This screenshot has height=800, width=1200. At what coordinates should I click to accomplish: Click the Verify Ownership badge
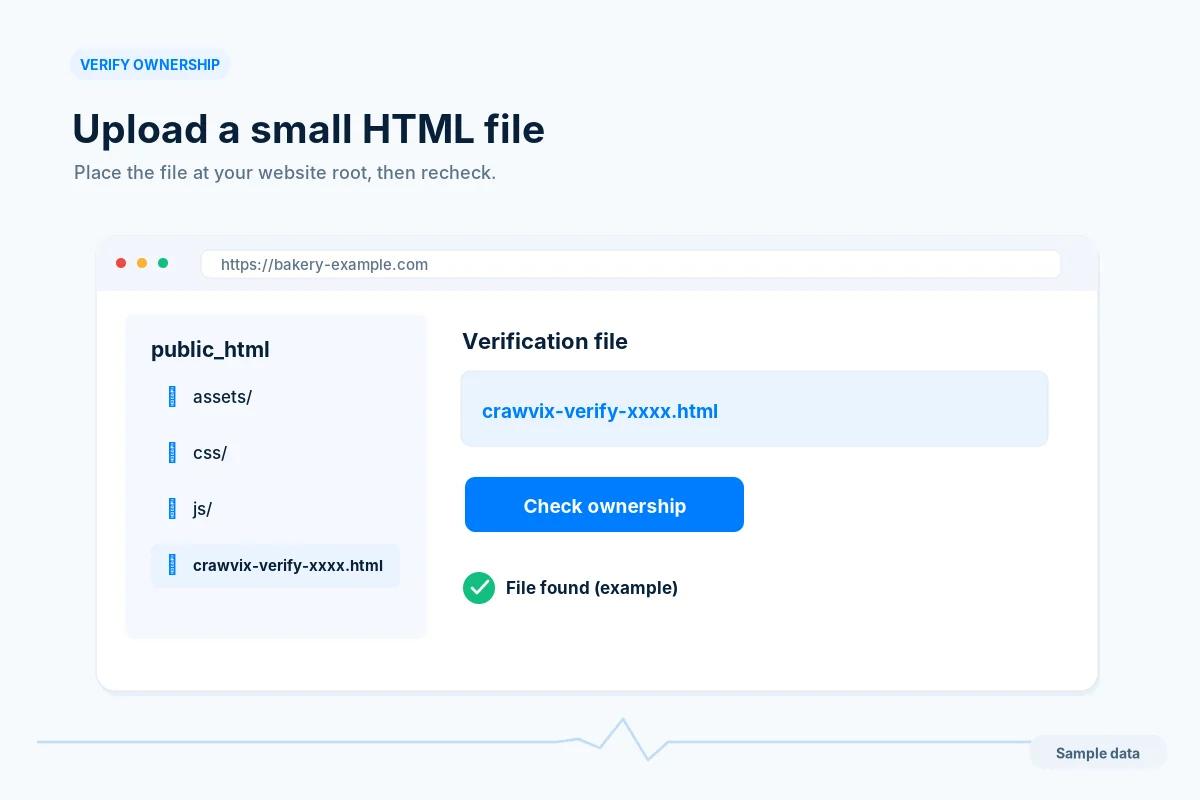[x=150, y=65]
